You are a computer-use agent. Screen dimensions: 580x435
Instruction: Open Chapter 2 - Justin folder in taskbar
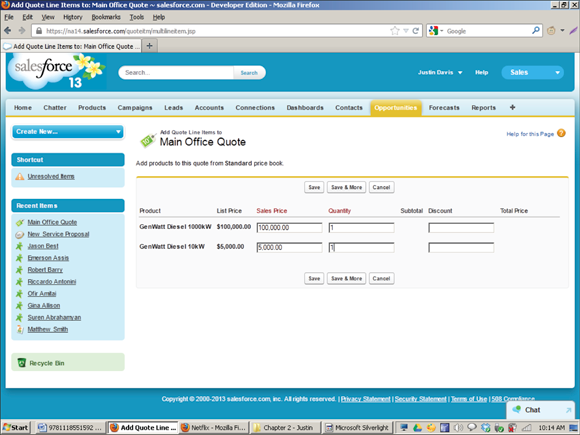point(284,427)
